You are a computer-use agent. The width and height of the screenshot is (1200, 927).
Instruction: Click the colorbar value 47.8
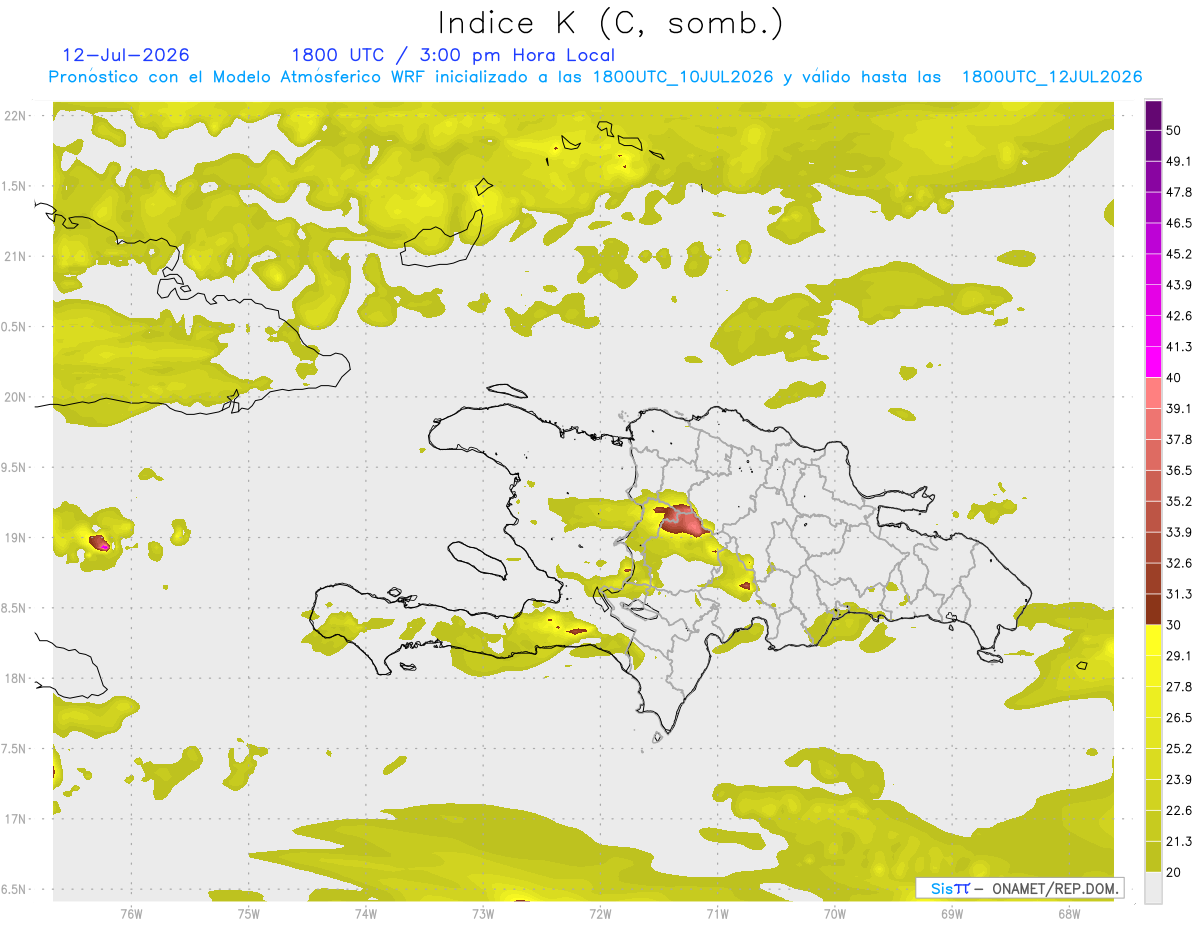pyautogui.click(x=1179, y=192)
